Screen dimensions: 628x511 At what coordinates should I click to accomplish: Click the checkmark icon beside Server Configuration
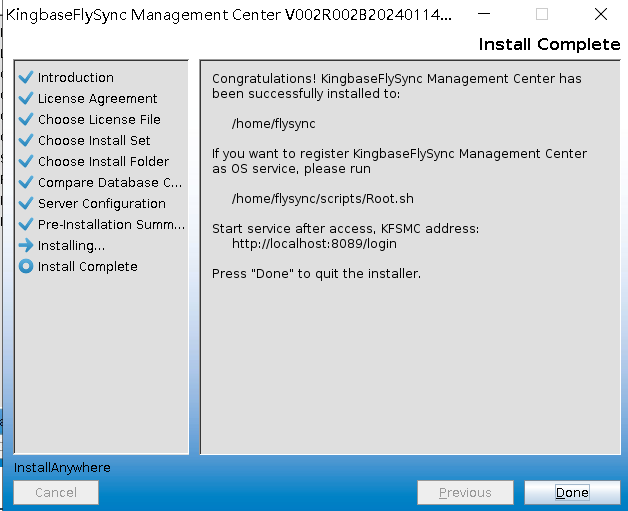pyautogui.click(x=26, y=203)
